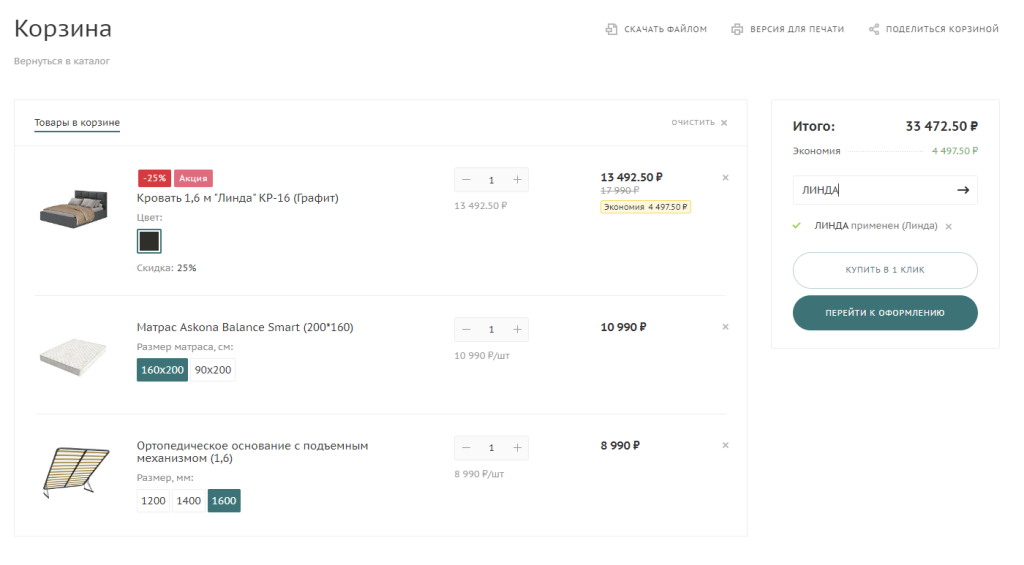Pick the graphite color swatch
Image resolution: width=1024 pixels, height=565 pixels.
tap(149, 241)
